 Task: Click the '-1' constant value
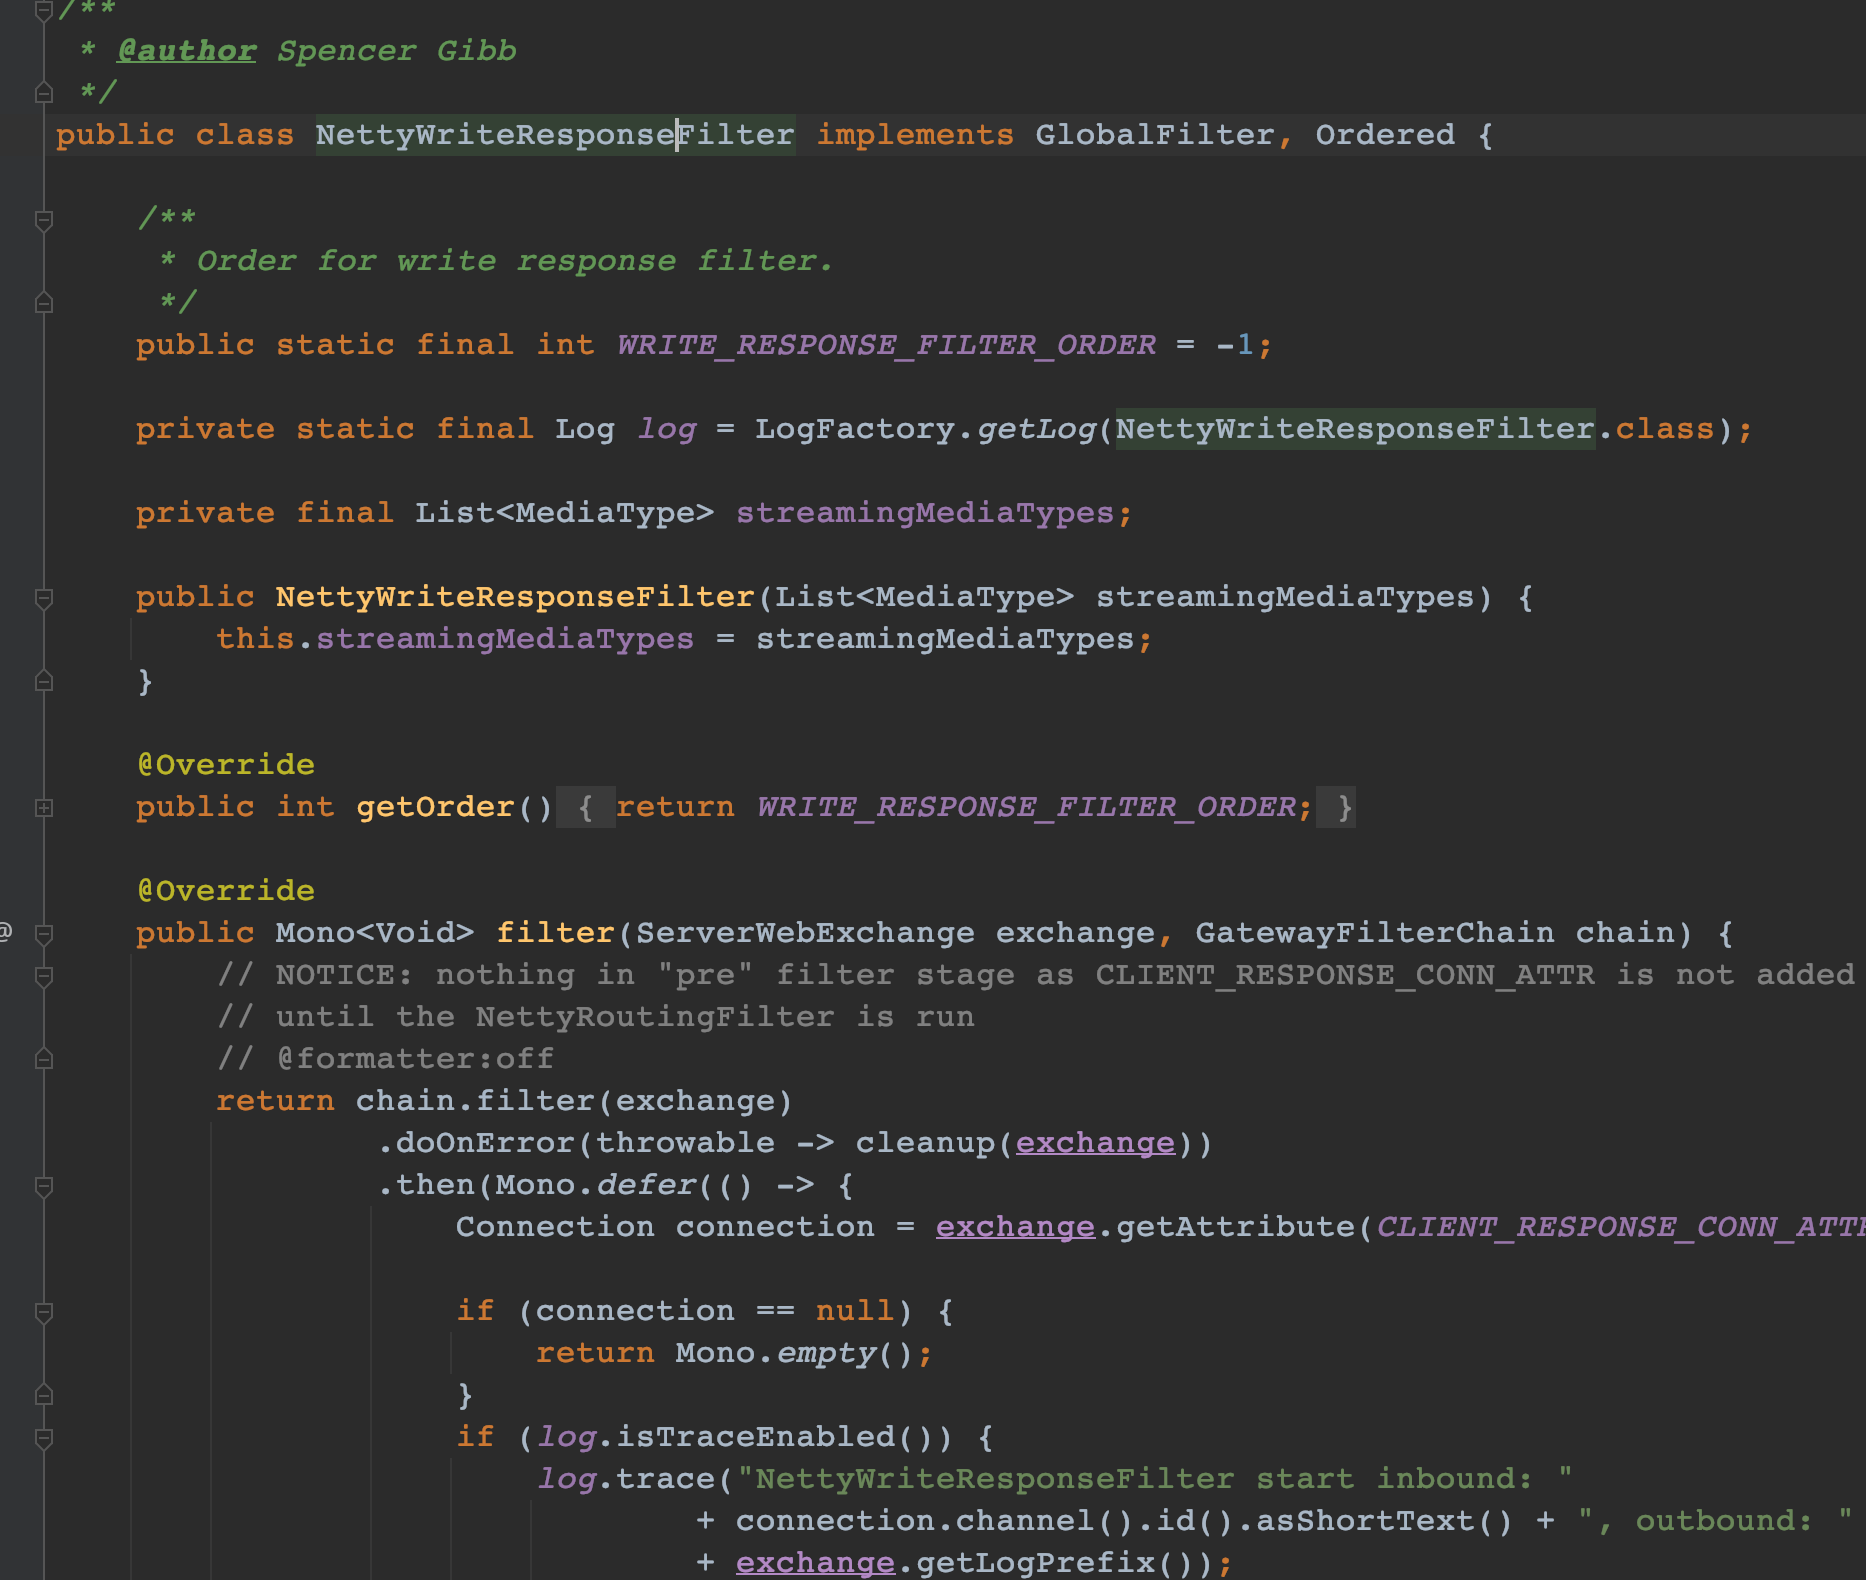click(1235, 345)
